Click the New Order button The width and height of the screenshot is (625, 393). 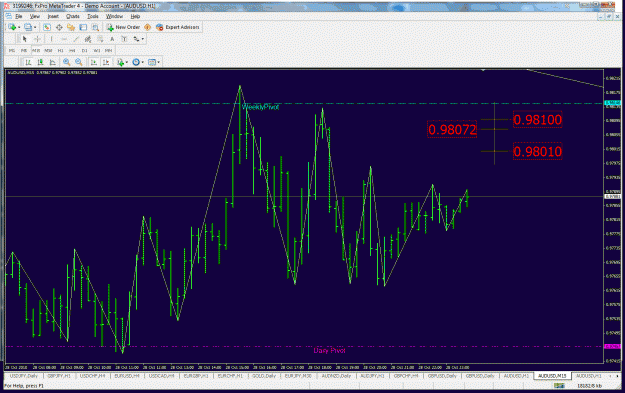click(x=123, y=27)
